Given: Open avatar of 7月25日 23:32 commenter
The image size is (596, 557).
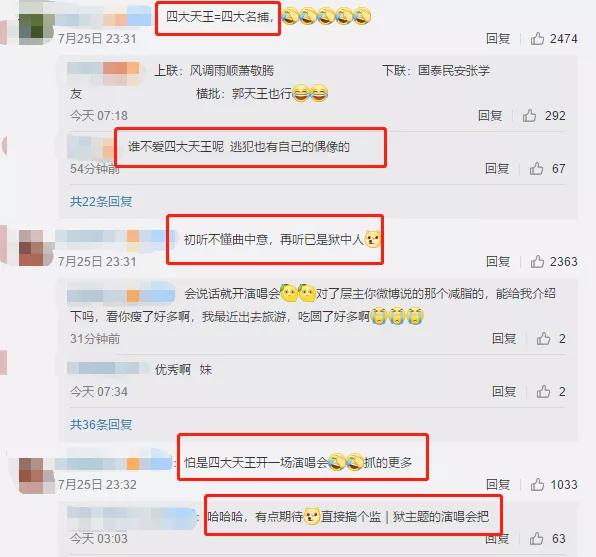Looking at the screenshot, I should point(36,476).
